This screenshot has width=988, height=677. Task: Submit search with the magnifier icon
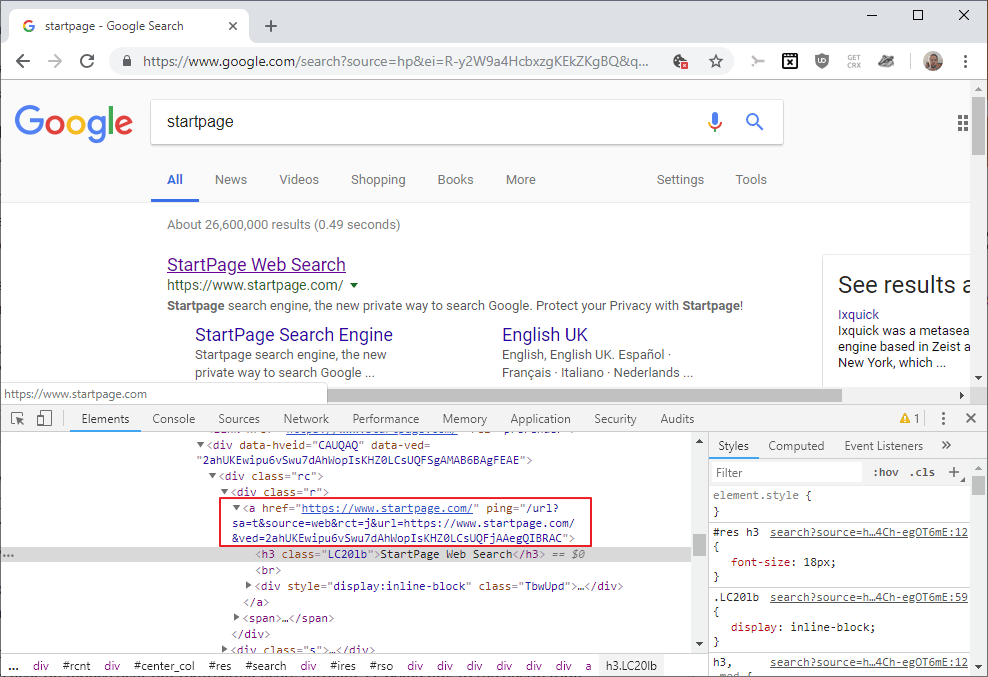pyautogui.click(x=754, y=122)
